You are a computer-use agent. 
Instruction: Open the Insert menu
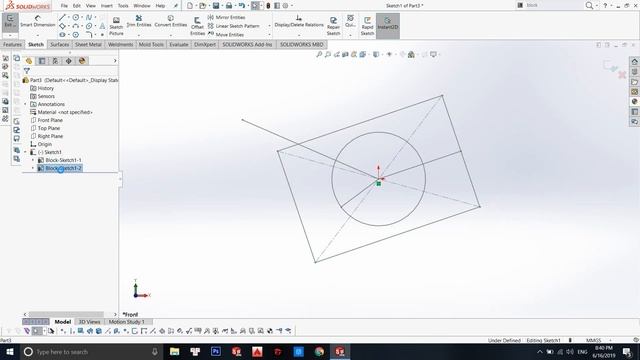point(107,6)
